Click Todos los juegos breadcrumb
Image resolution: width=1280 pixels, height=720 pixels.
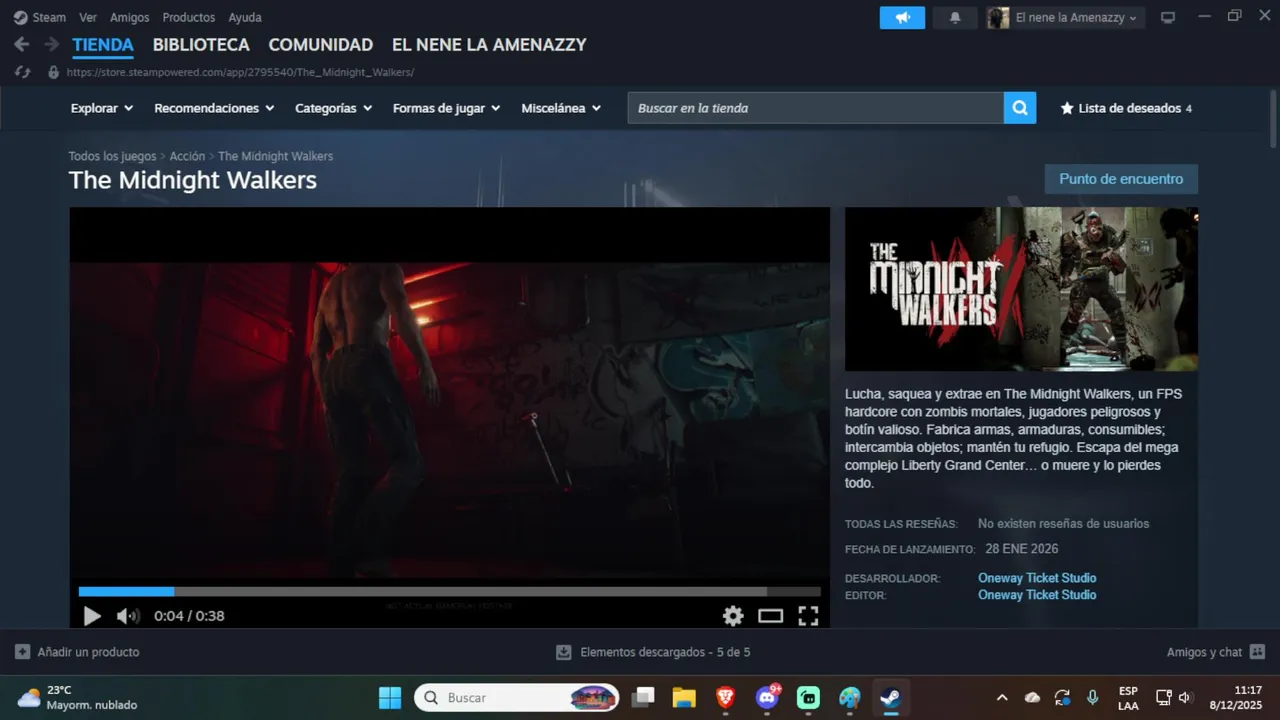click(112, 156)
